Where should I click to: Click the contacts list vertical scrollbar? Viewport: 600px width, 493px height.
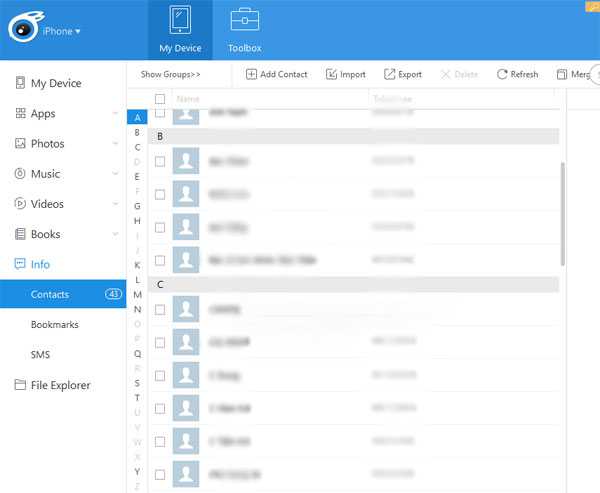coord(562,214)
